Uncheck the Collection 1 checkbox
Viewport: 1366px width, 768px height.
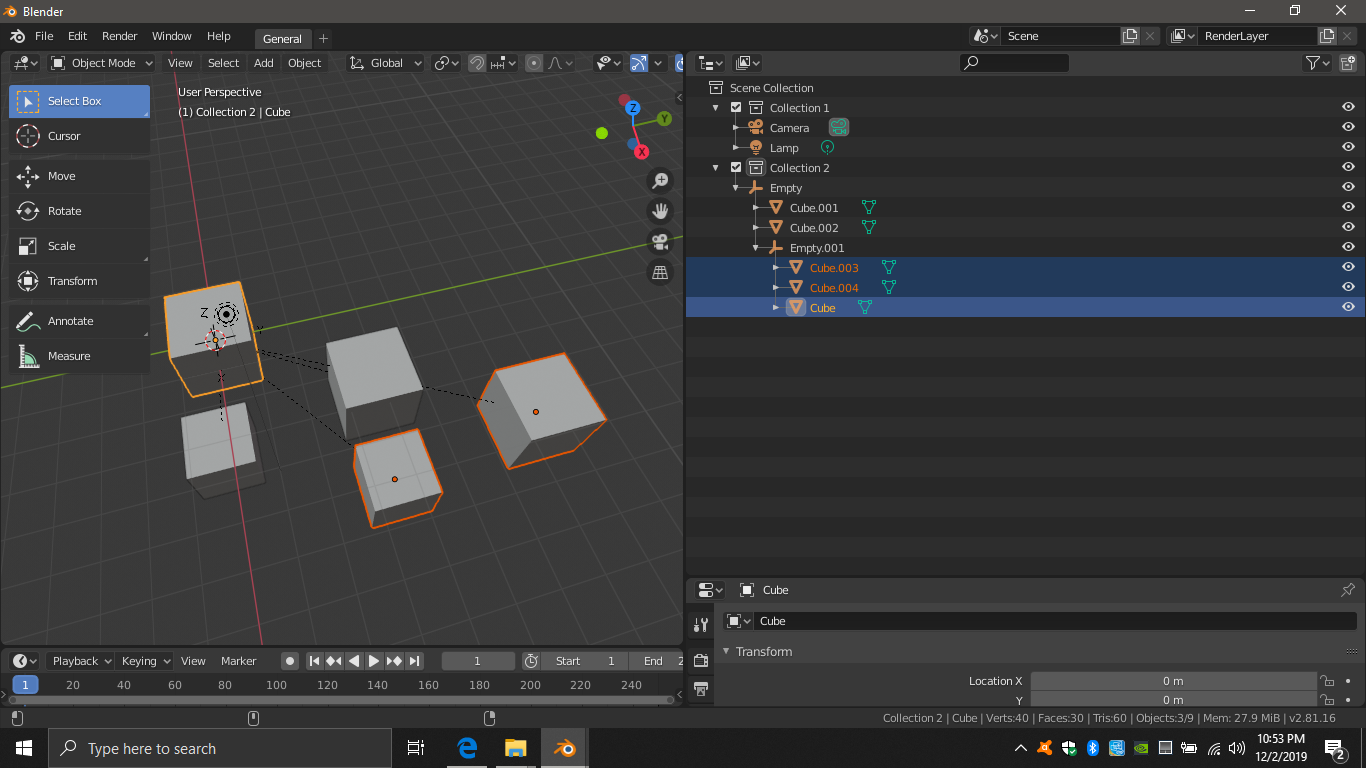coord(736,108)
